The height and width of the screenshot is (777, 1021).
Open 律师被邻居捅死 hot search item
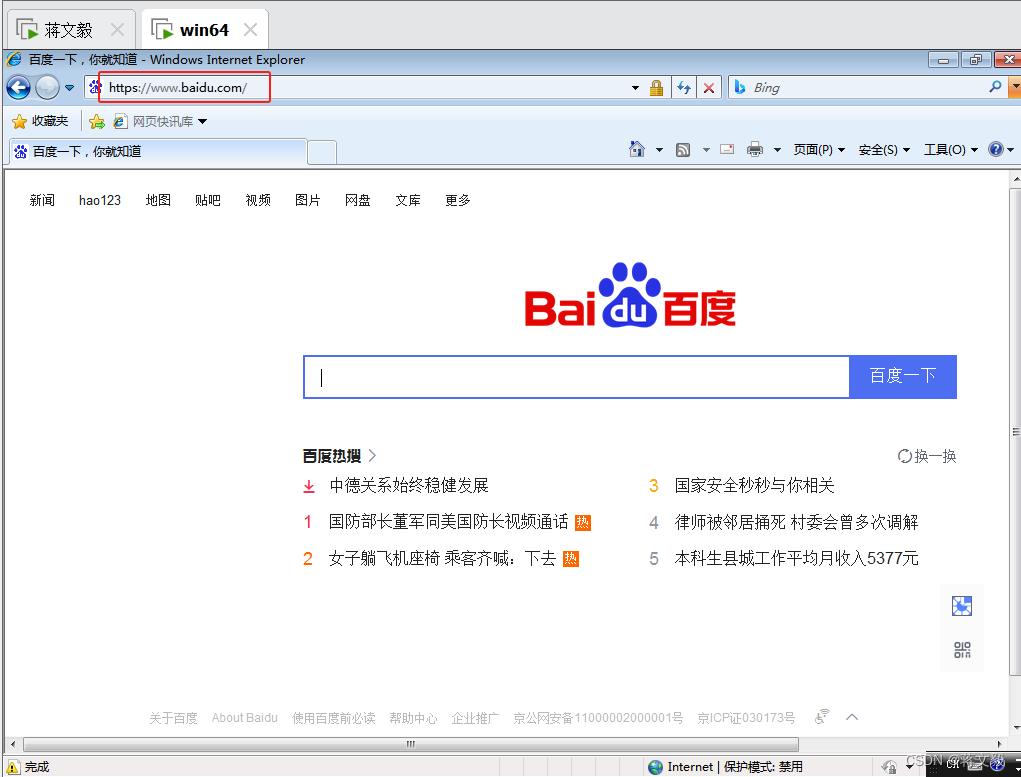point(796,522)
